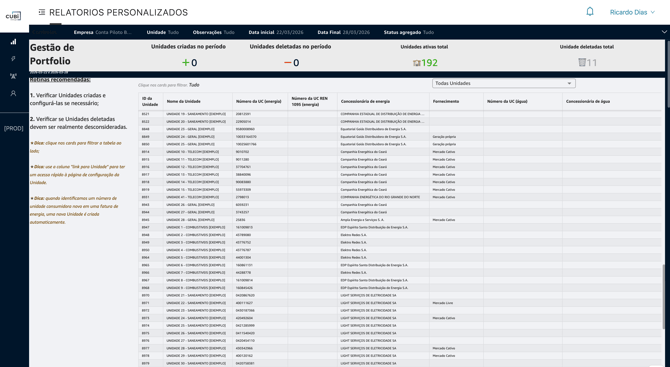Click the Unidade deletadas total card

(587, 56)
